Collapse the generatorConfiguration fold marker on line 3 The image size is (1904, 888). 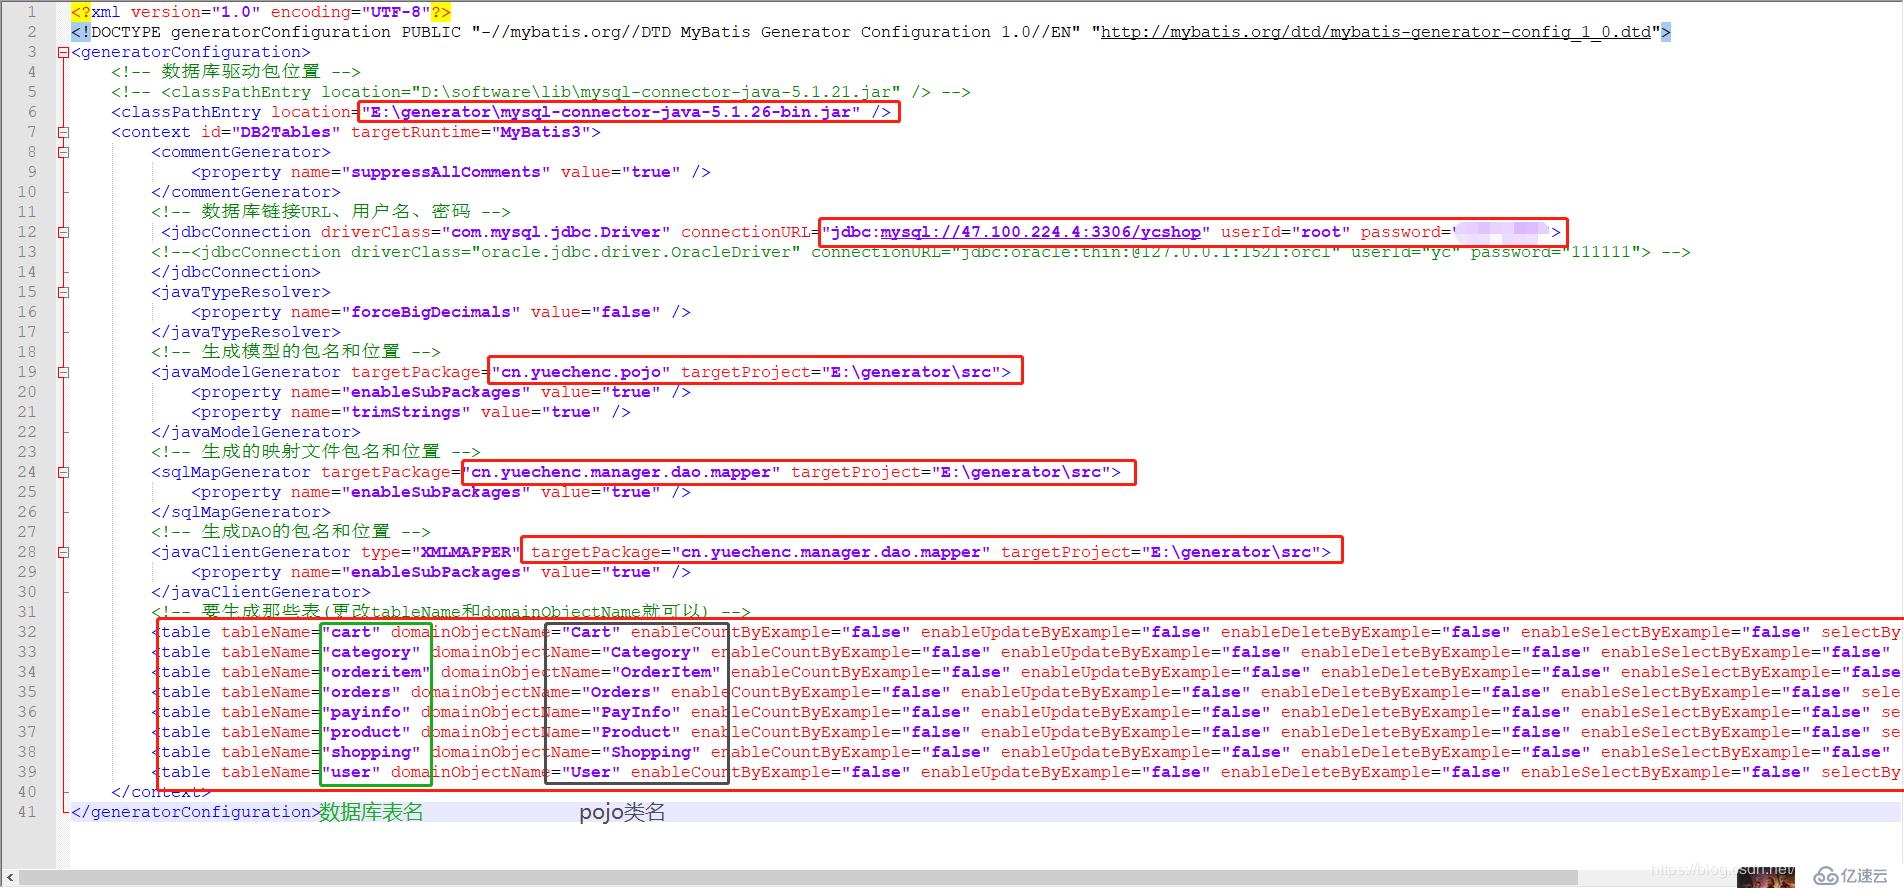click(64, 52)
